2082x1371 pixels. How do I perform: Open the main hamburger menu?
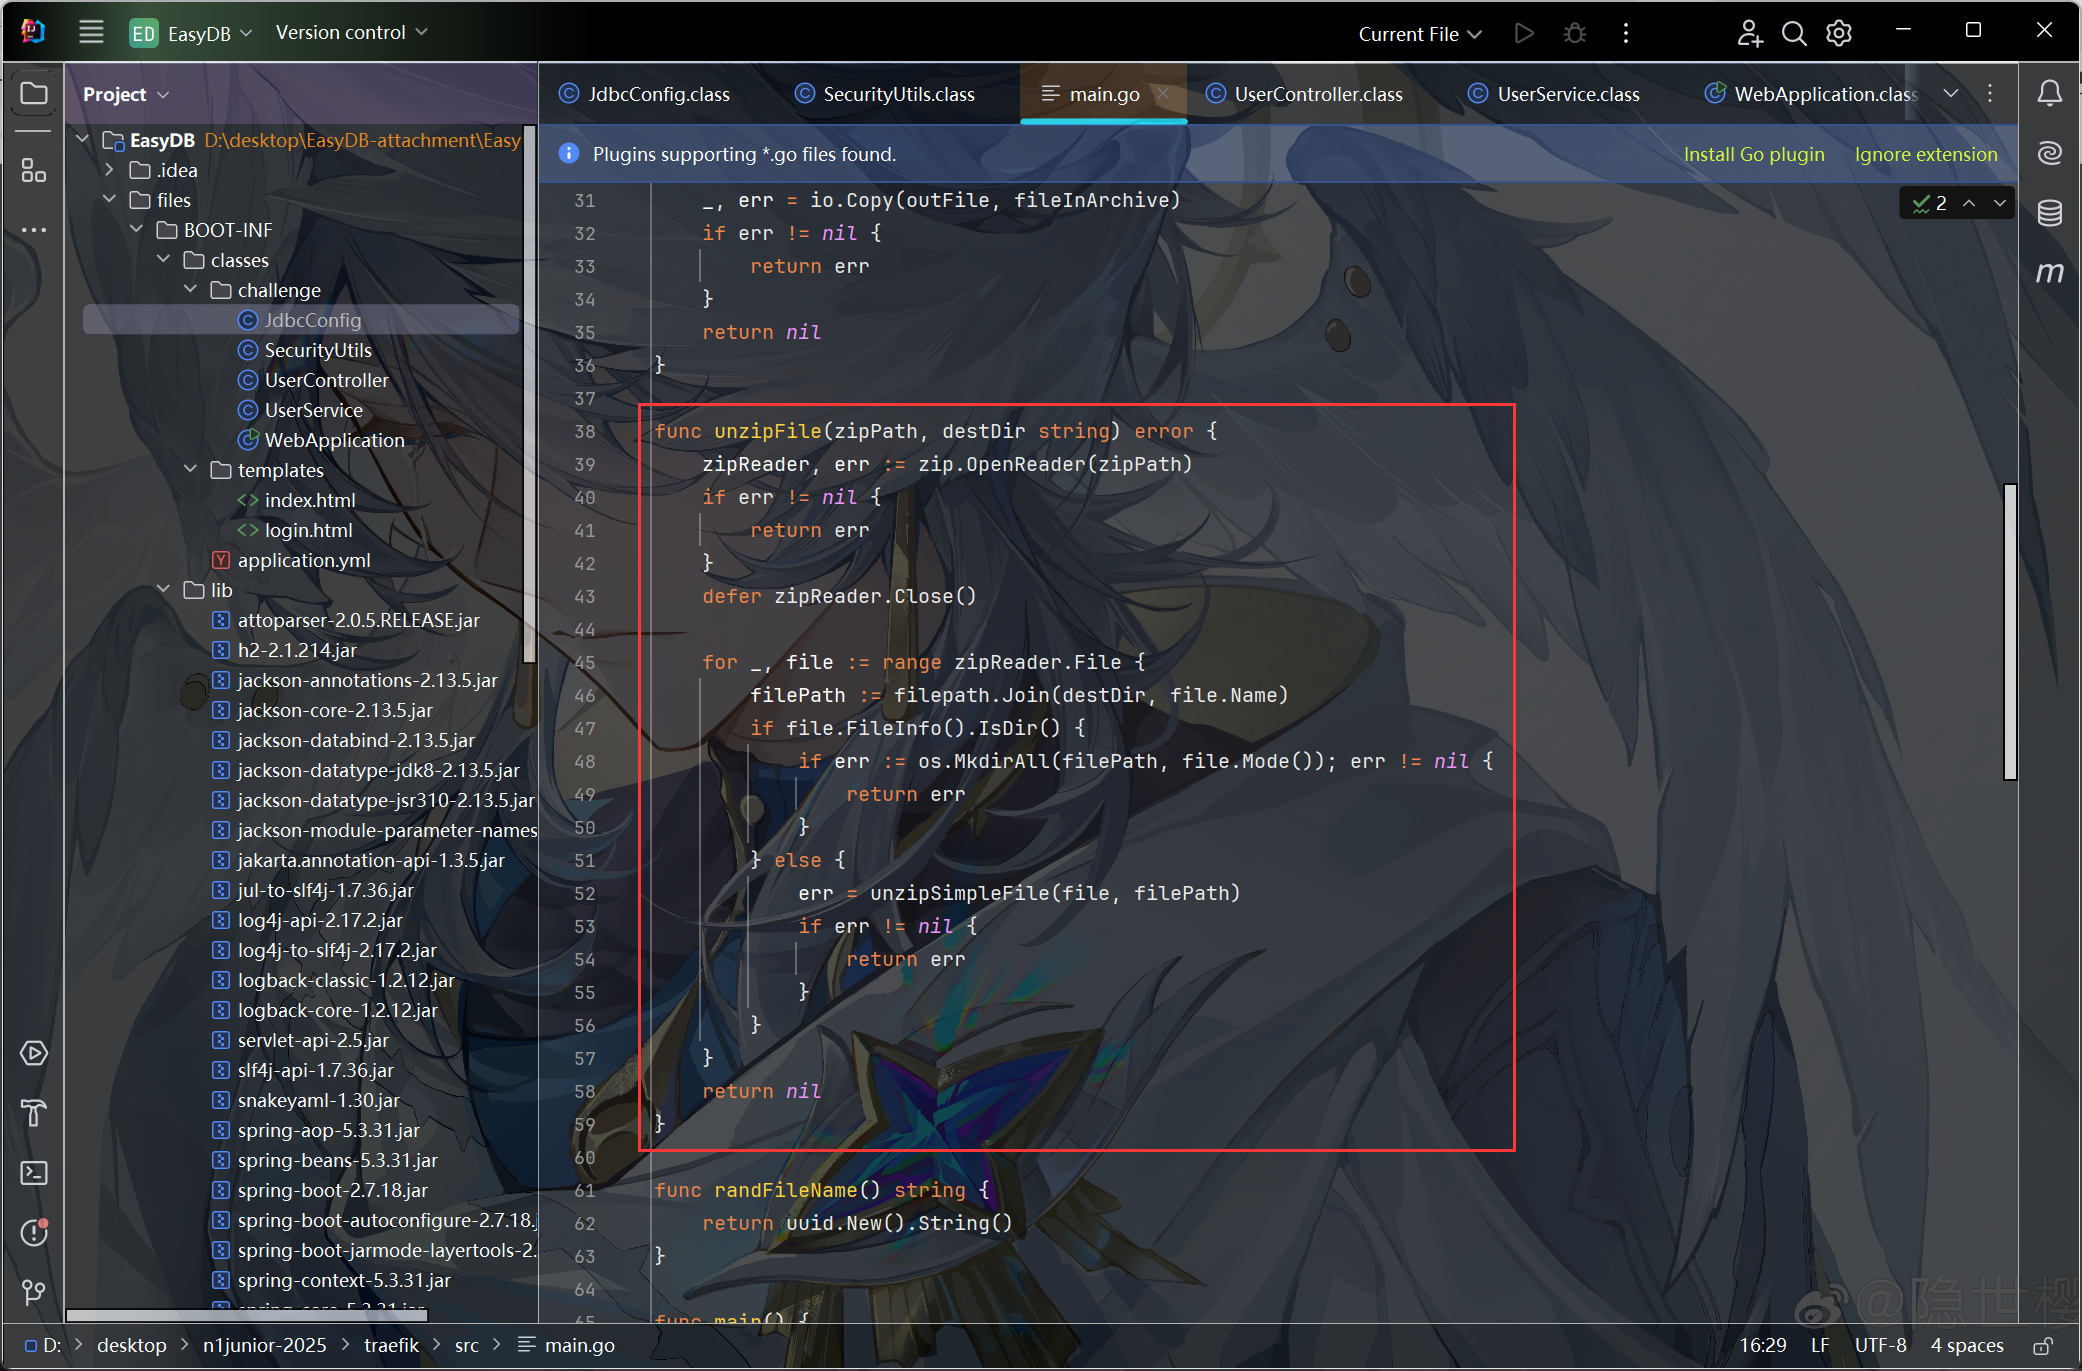point(91,32)
